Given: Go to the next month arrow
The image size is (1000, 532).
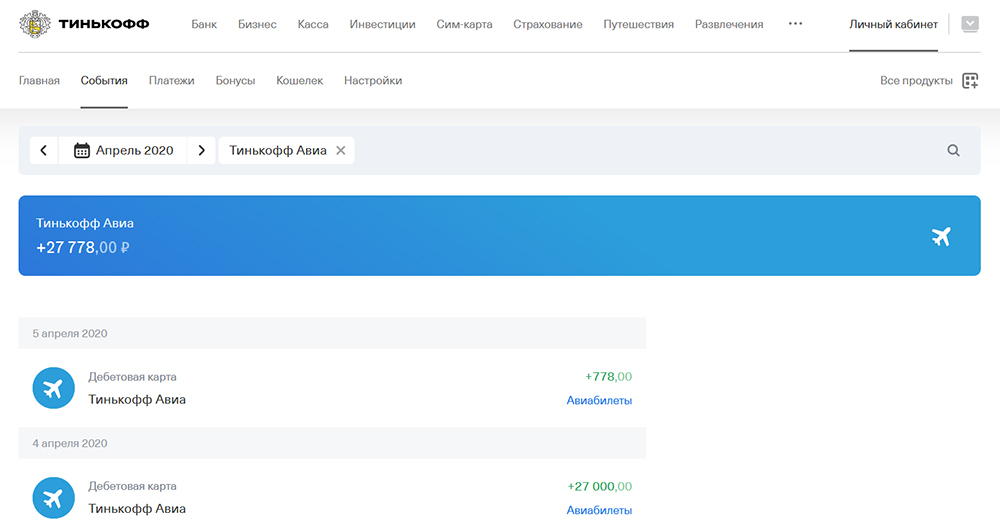Looking at the screenshot, I should click(x=202, y=151).
